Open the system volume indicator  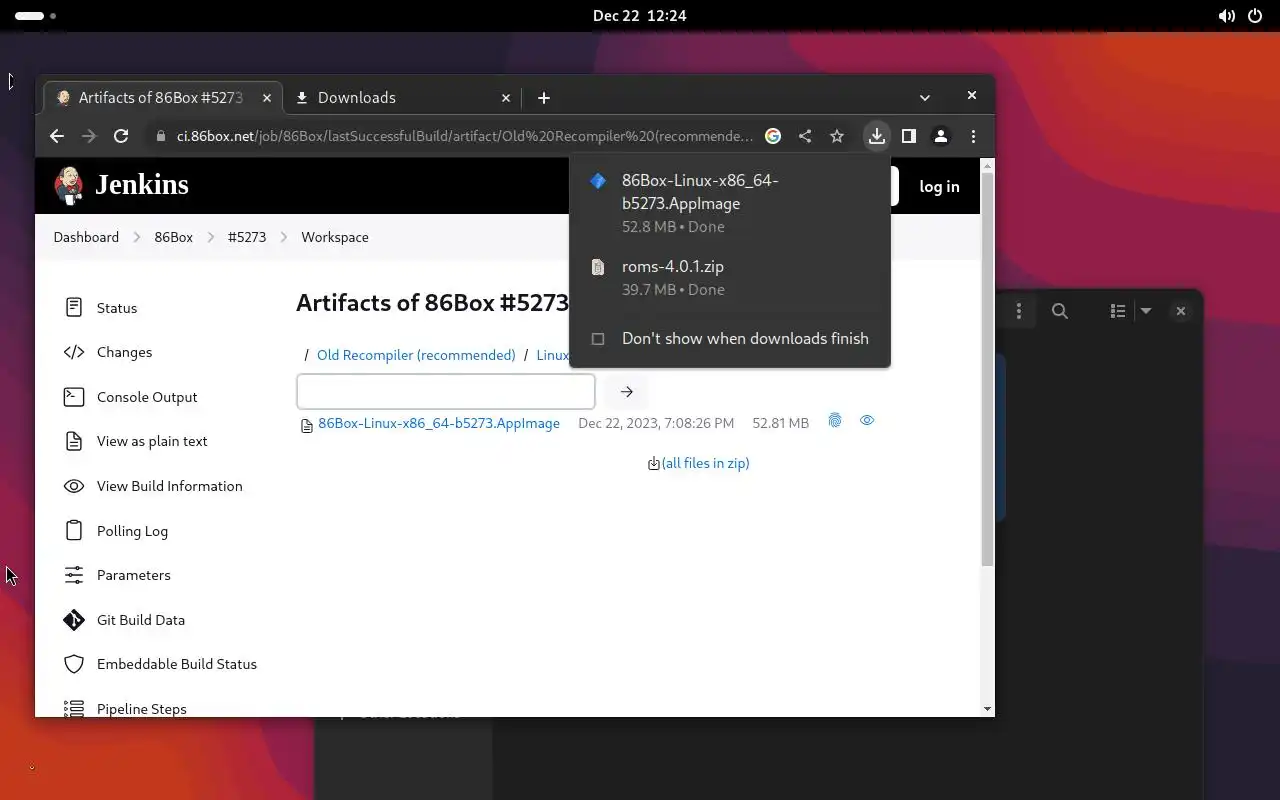click(x=1226, y=16)
